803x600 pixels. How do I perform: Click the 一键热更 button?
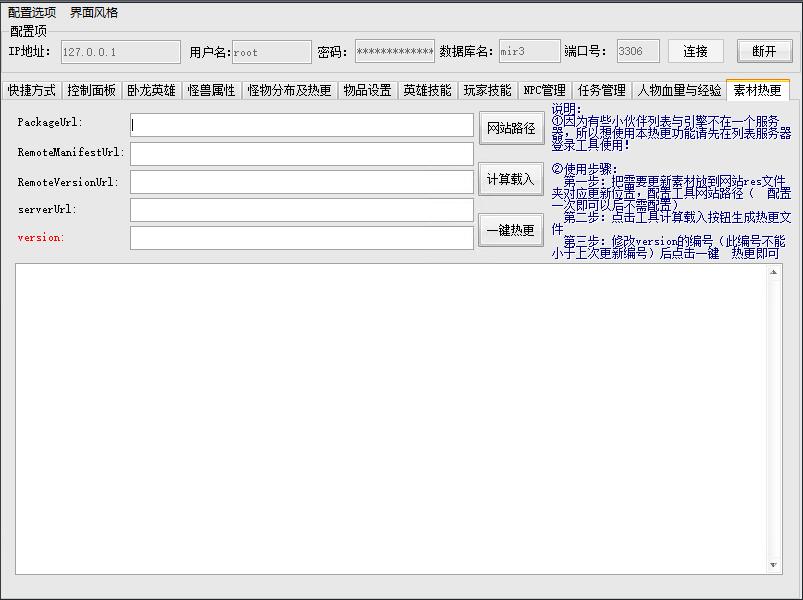click(x=511, y=230)
